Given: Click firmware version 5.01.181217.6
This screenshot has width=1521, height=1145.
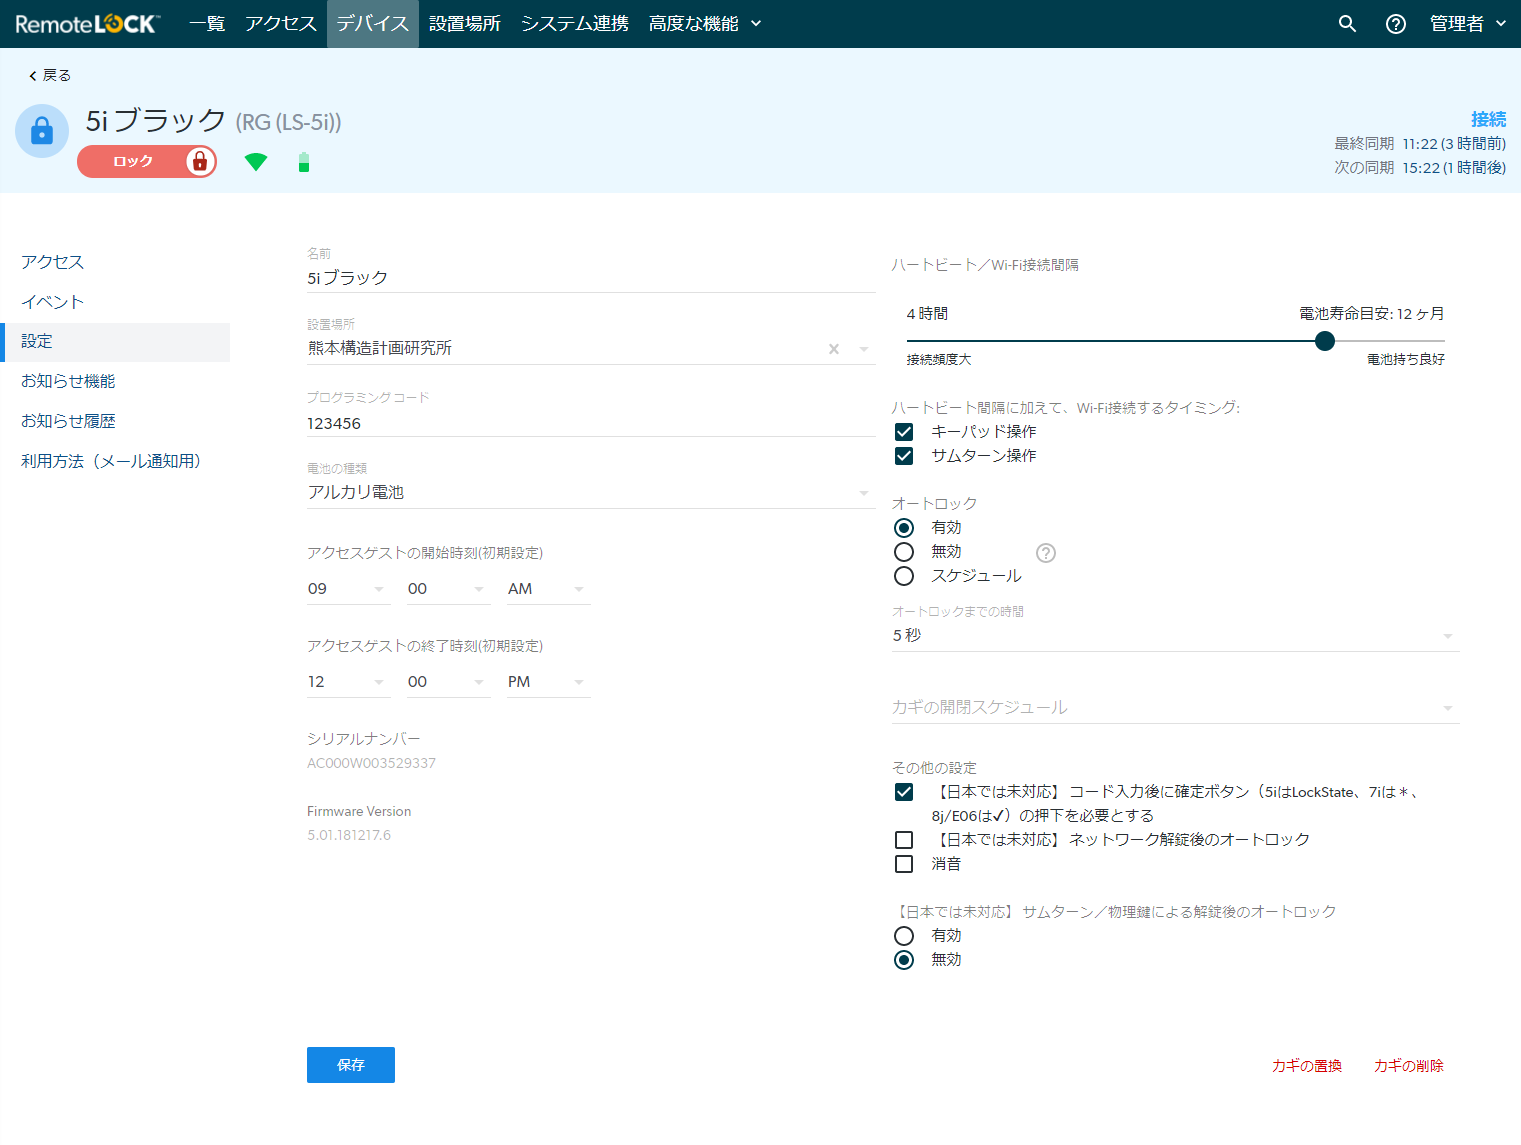Looking at the screenshot, I should 349,836.
